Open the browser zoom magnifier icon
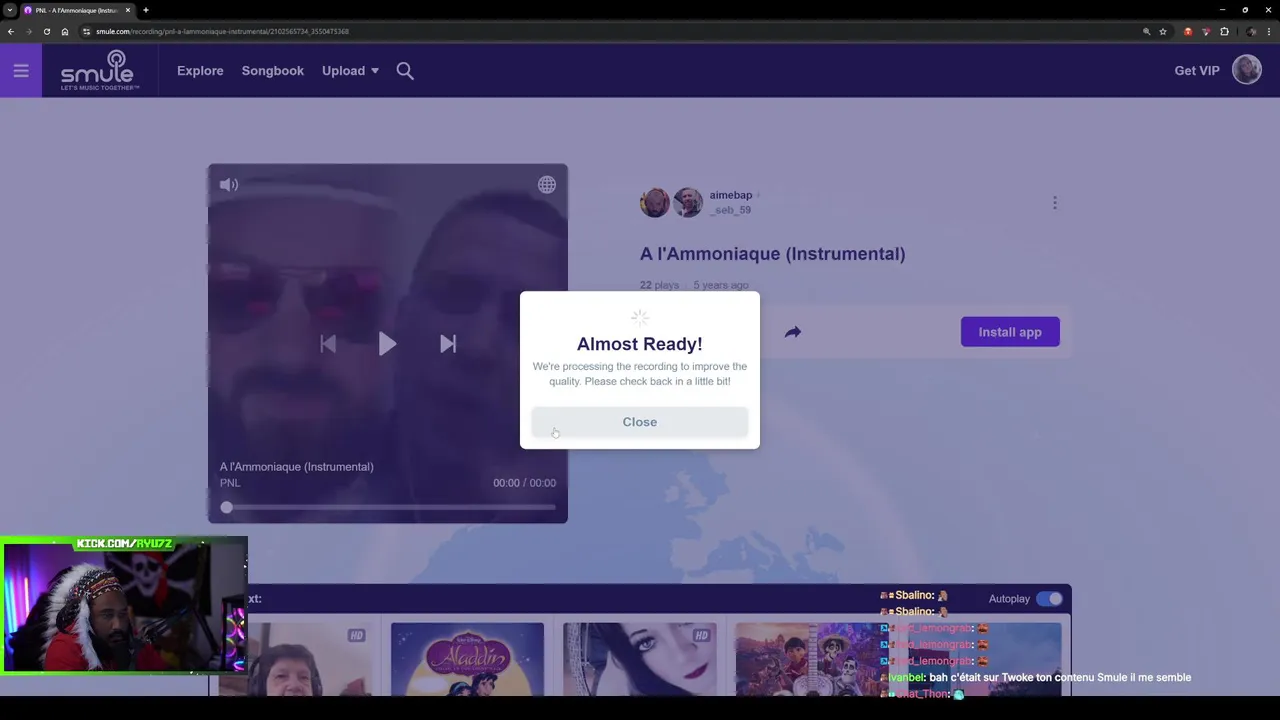Screen dimensions: 1280x720 (x=1146, y=31)
